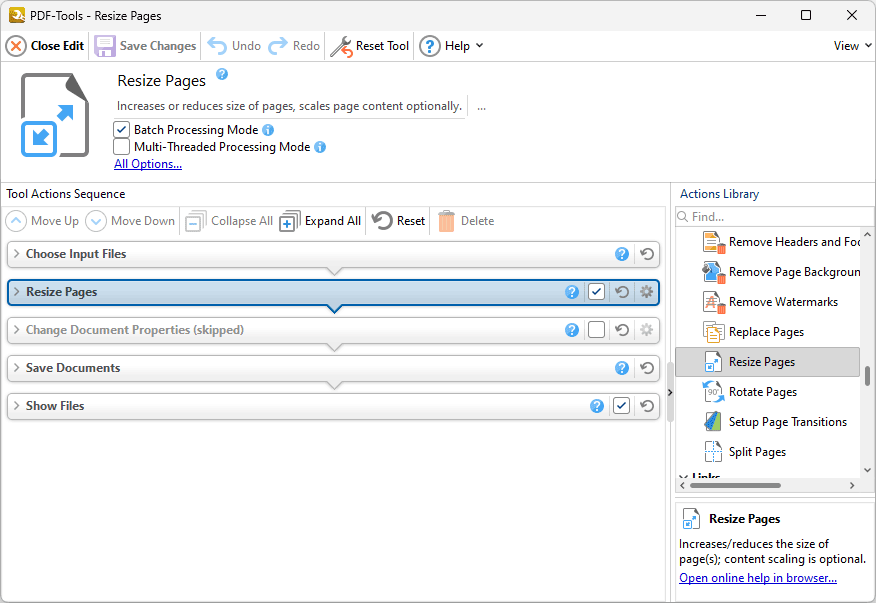The height and width of the screenshot is (603, 876).
Task: Reset the Save Documents step
Action: coord(647,368)
